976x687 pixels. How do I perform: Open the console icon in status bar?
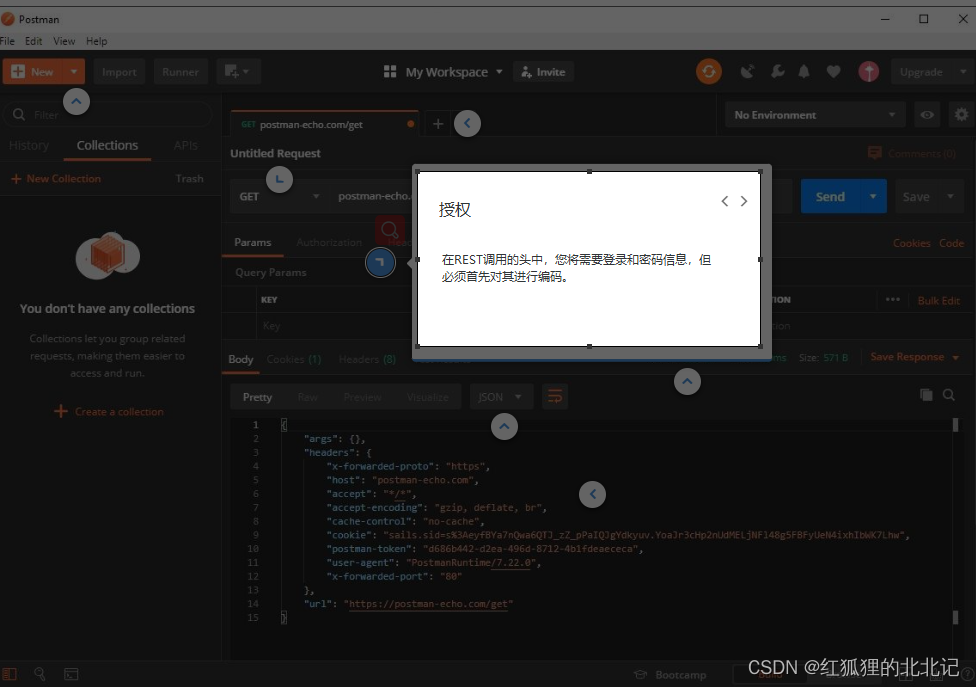(x=71, y=674)
